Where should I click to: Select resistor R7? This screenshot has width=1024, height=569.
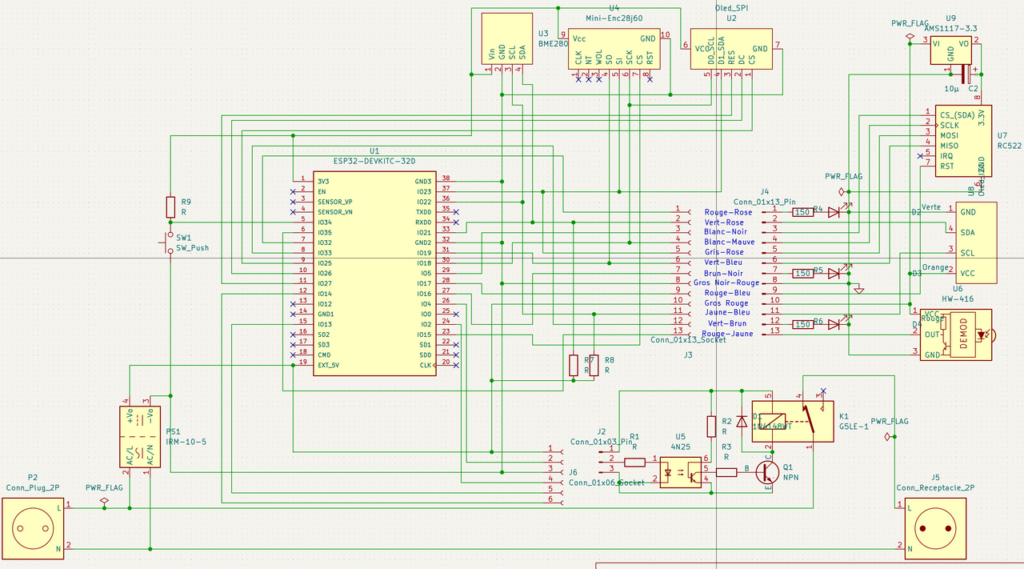tap(573, 365)
